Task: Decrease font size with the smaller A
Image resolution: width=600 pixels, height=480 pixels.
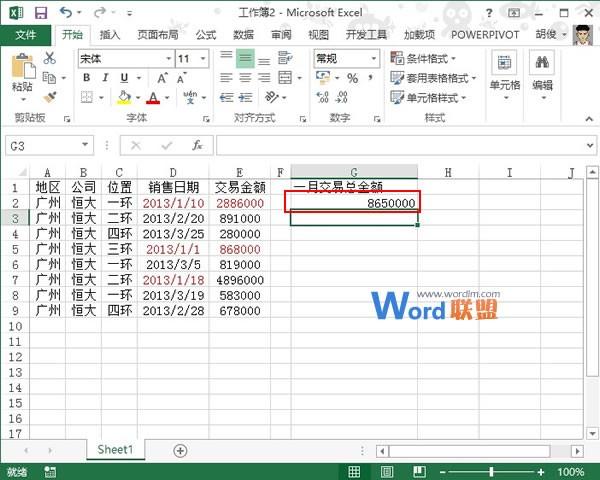Action: 181,78
